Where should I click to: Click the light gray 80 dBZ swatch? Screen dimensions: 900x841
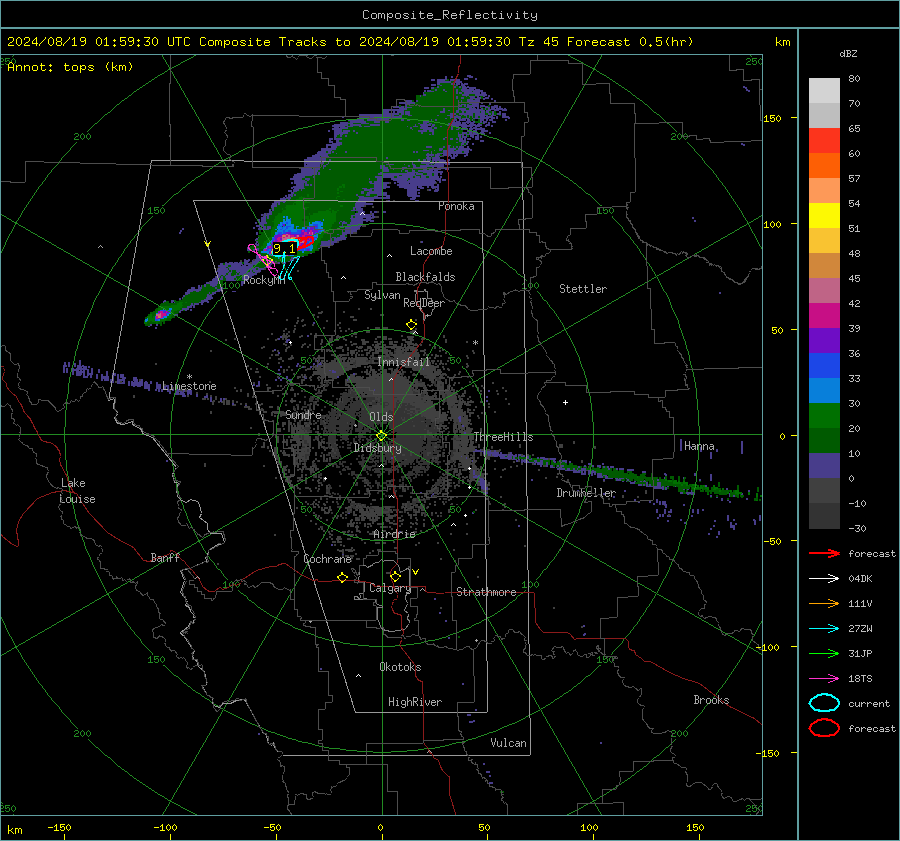coord(824,91)
